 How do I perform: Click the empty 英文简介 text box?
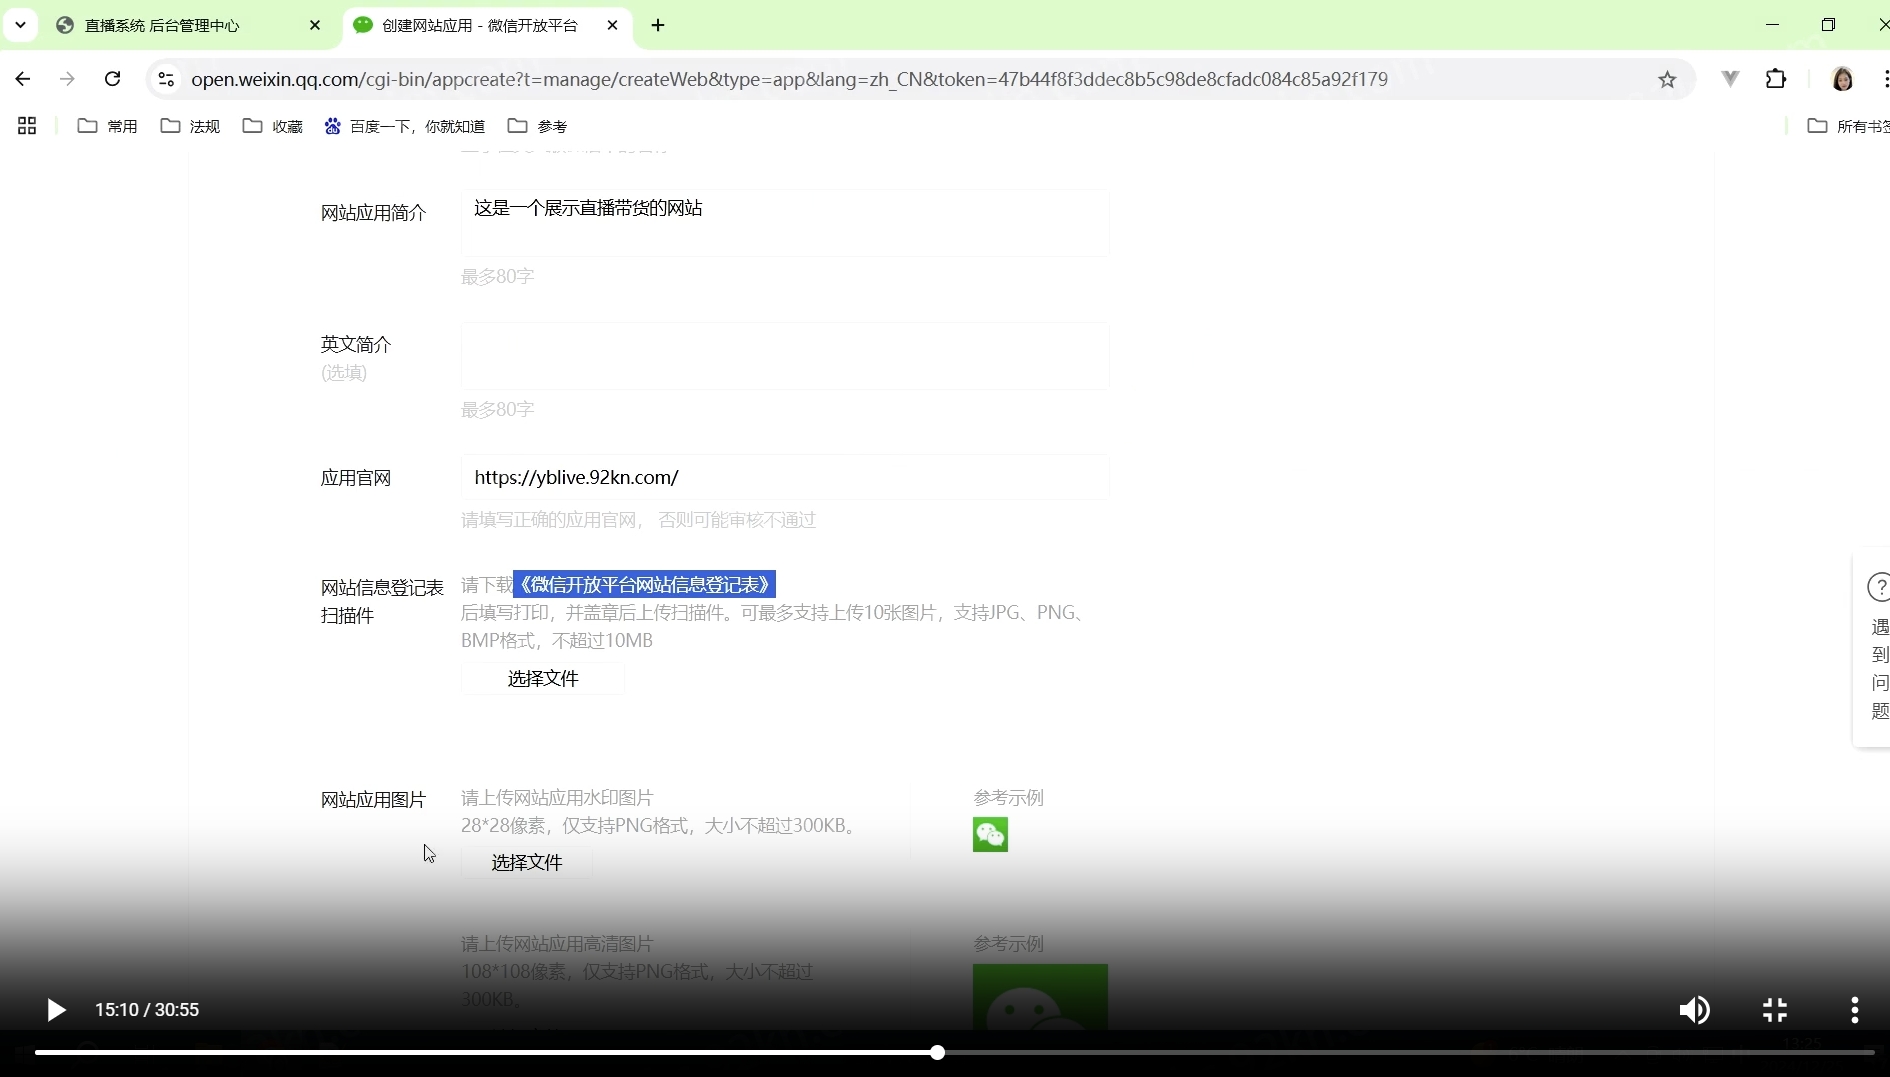point(785,356)
